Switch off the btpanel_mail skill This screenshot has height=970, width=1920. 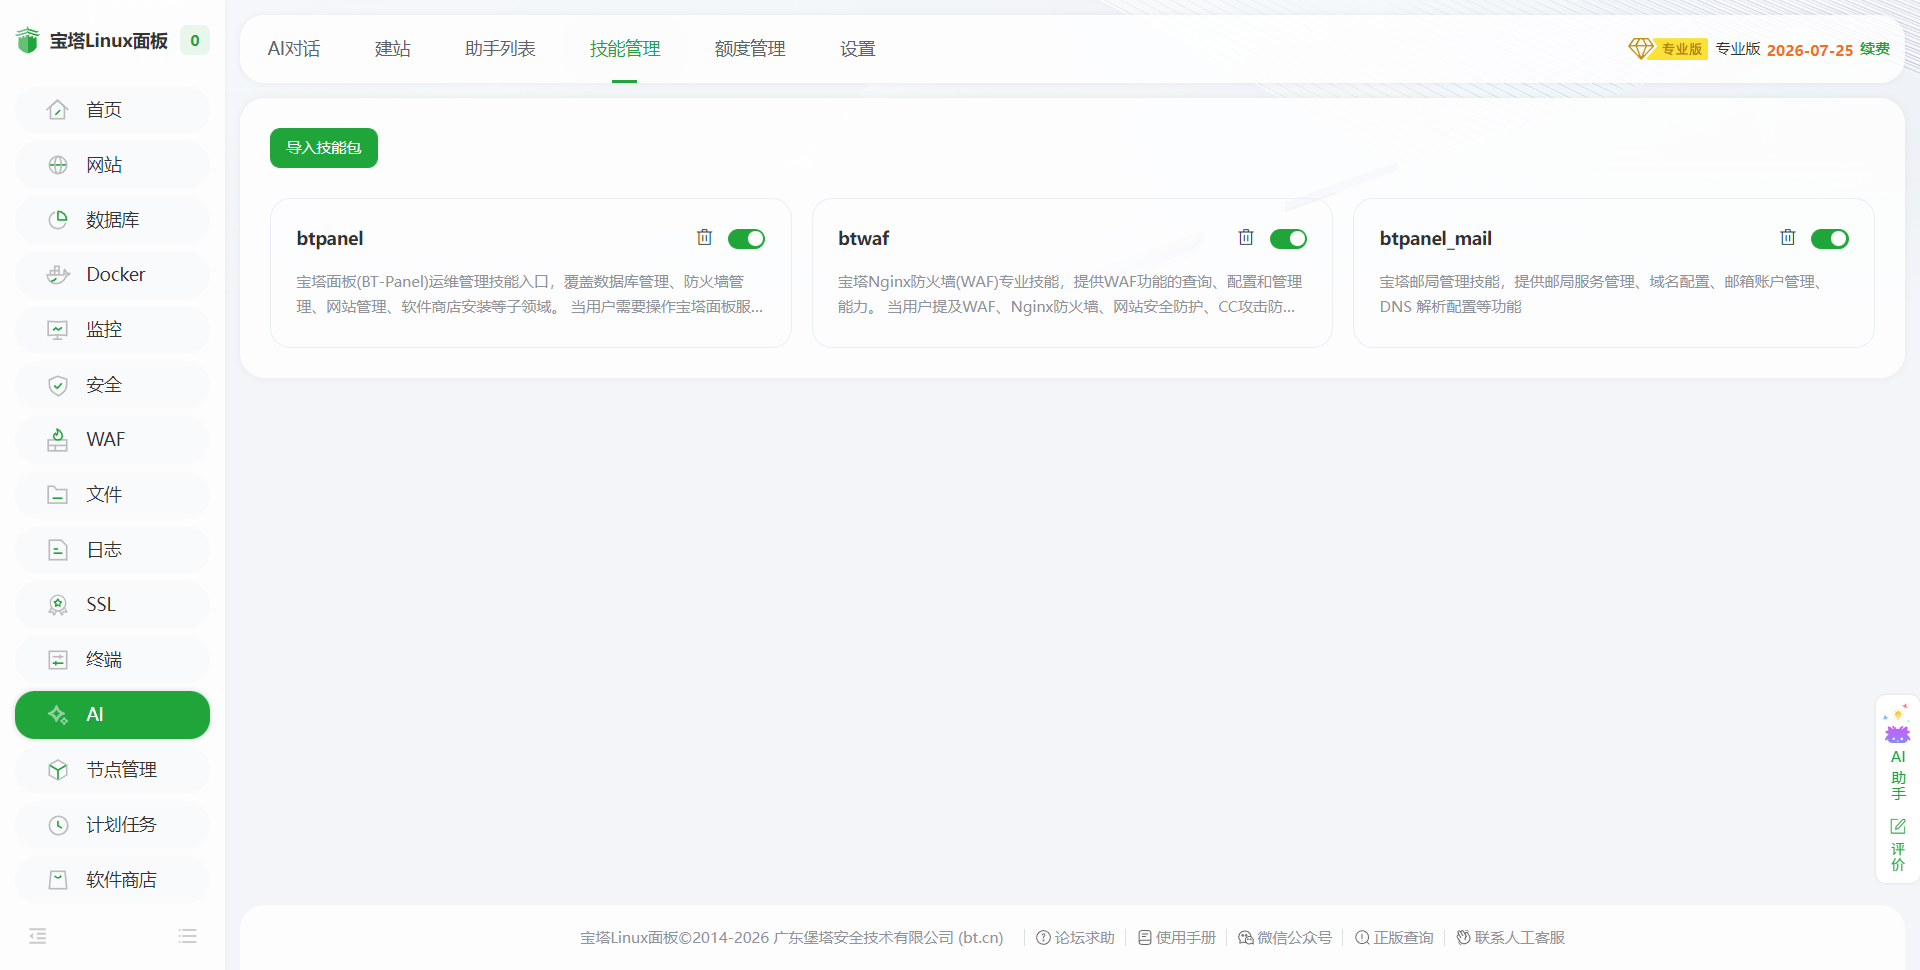click(1829, 239)
